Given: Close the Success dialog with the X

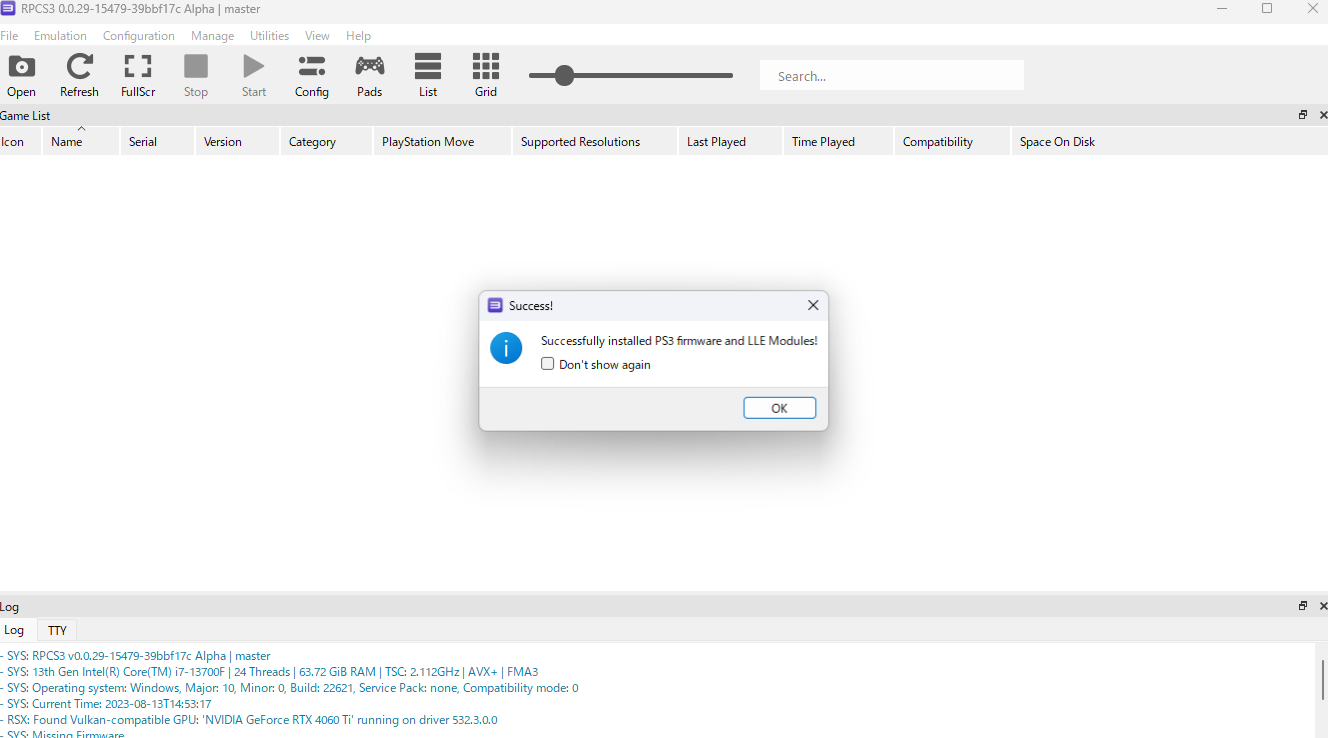Looking at the screenshot, I should [x=813, y=305].
